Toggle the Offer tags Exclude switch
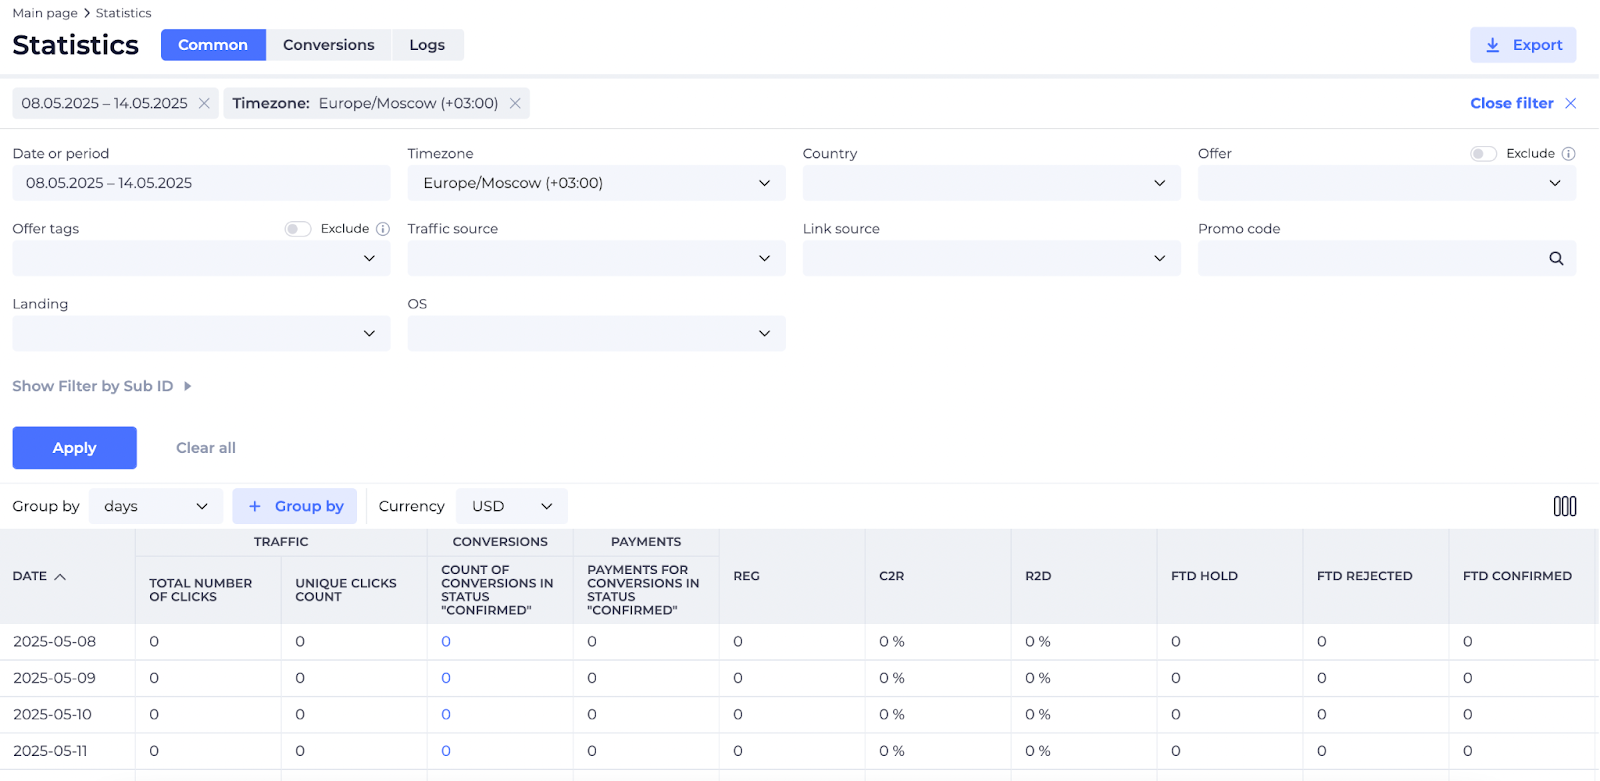This screenshot has width=1600, height=781. (298, 228)
